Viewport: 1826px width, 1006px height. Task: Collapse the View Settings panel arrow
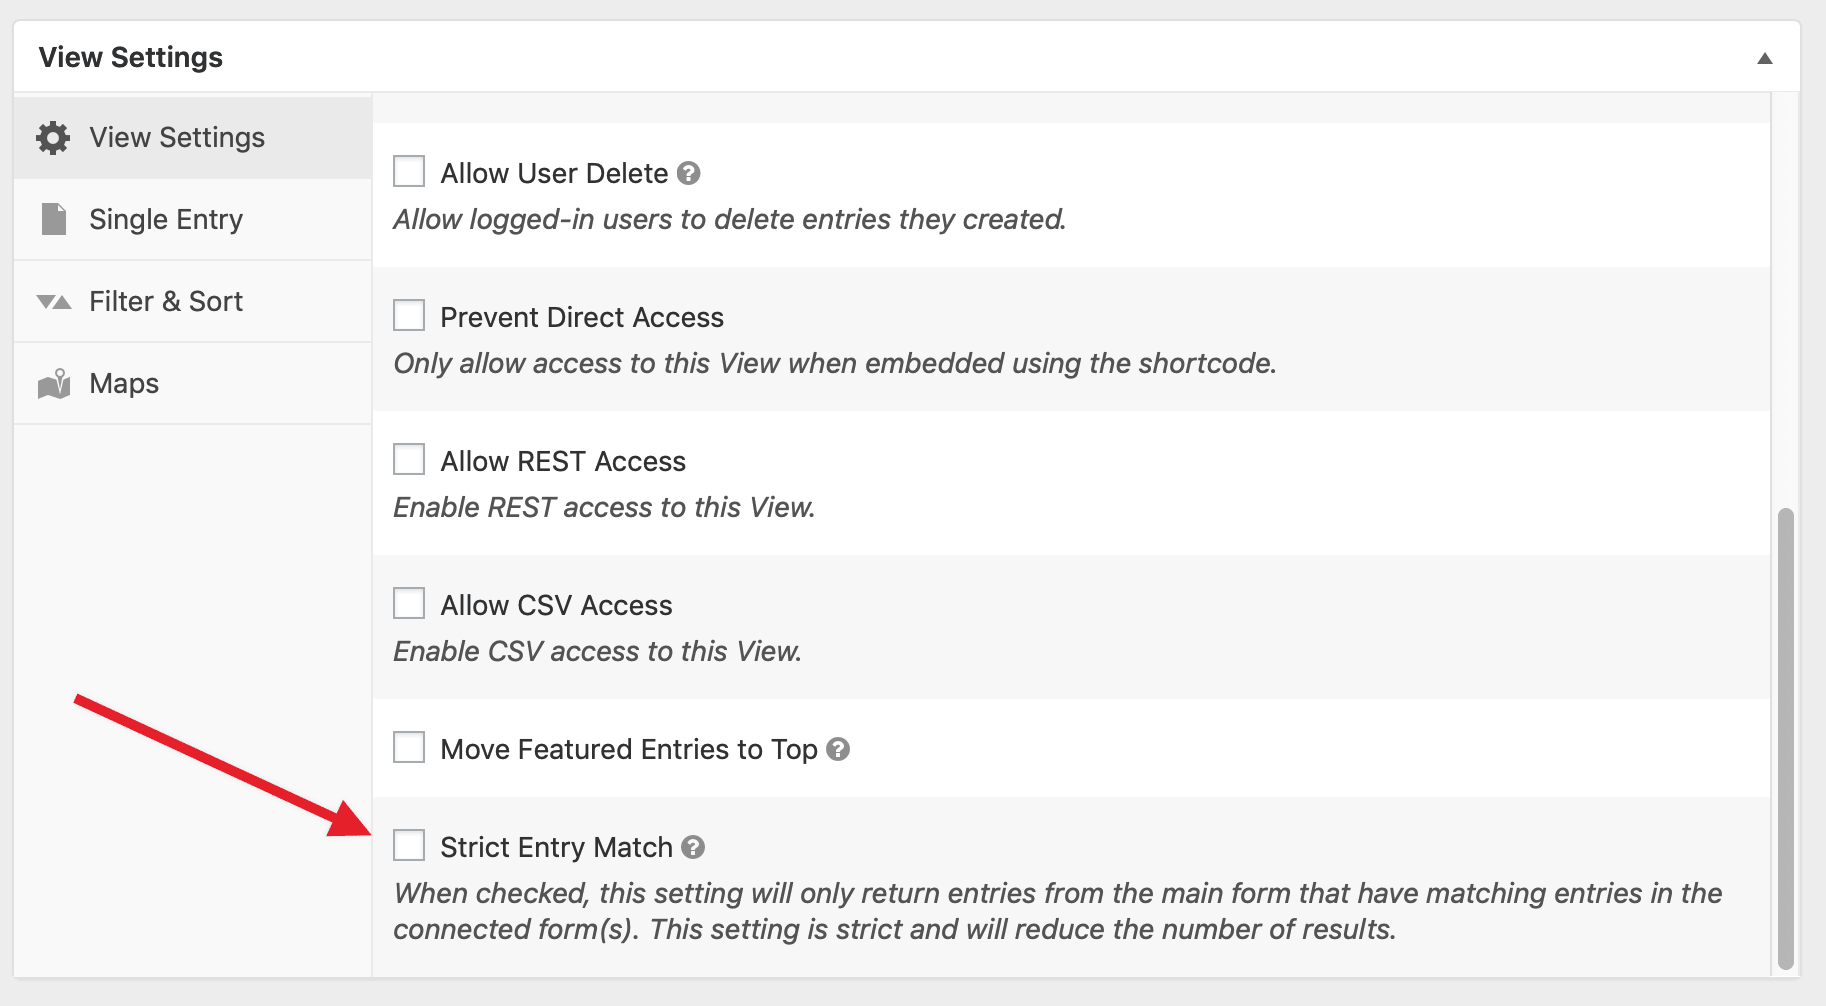pyautogui.click(x=1765, y=58)
